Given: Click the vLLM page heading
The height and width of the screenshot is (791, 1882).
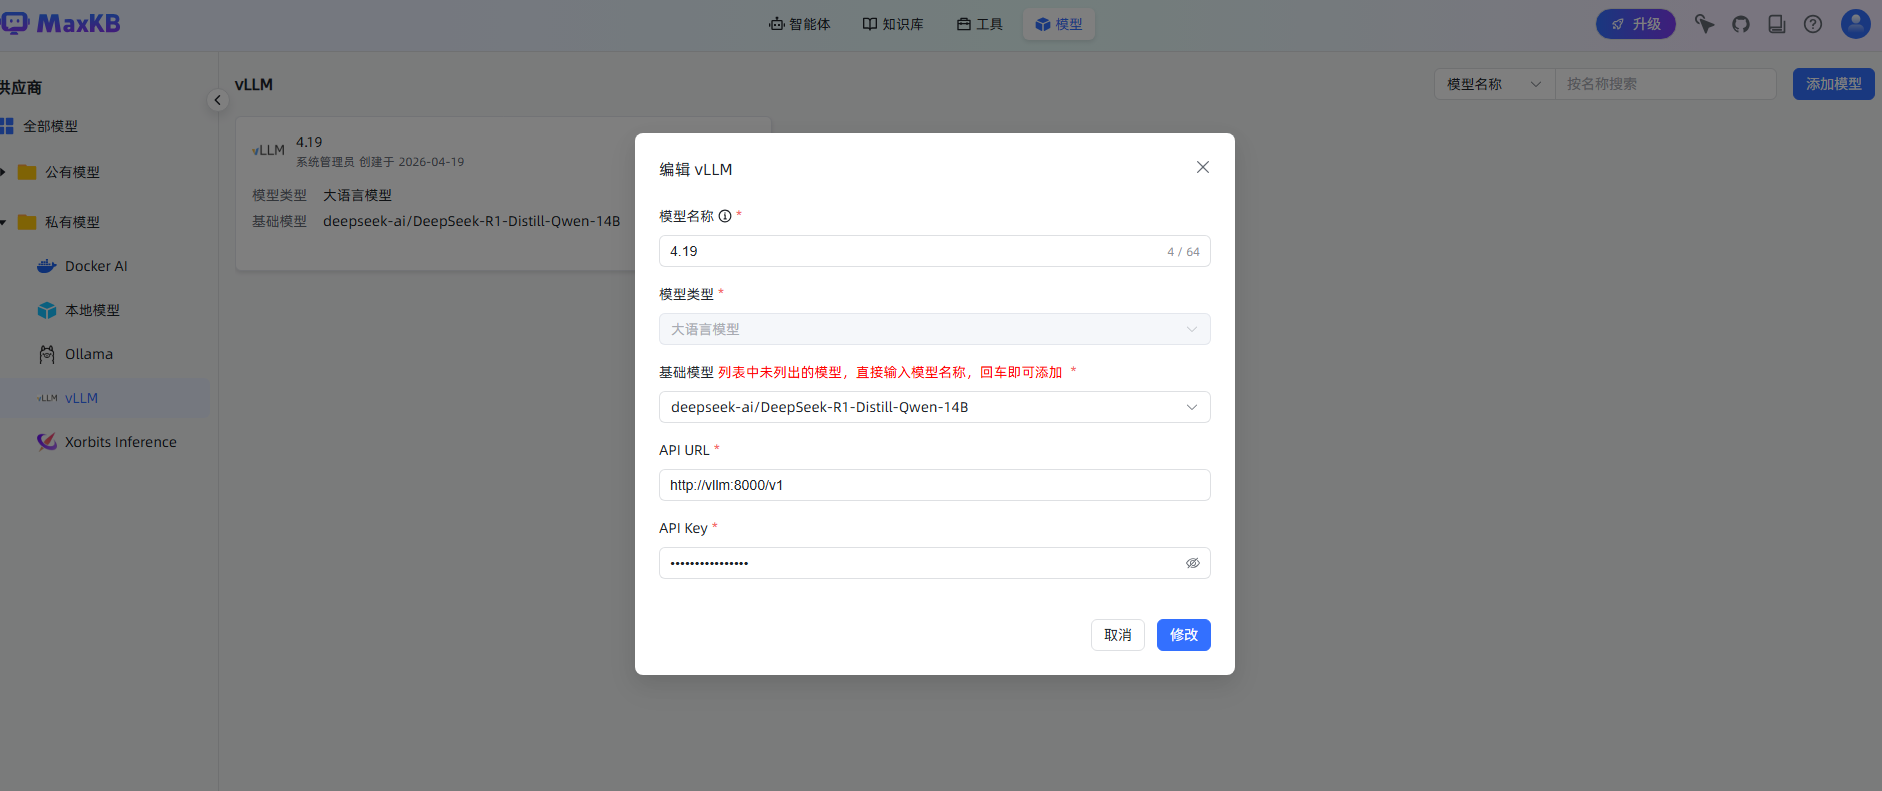Looking at the screenshot, I should tap(254, 85).
